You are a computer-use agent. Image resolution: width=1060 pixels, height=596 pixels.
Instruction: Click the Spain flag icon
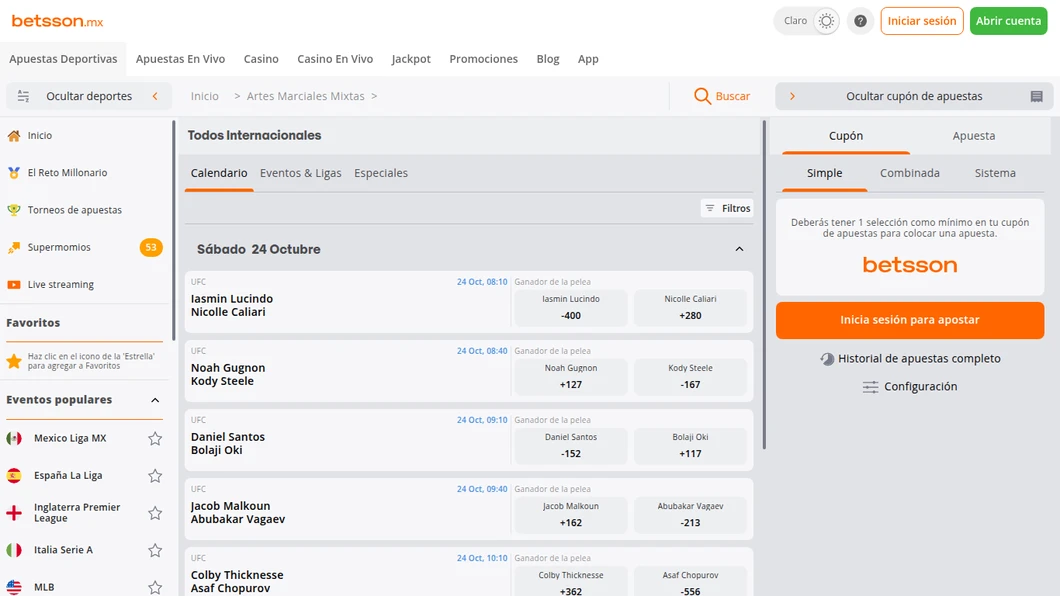point(14,476)
